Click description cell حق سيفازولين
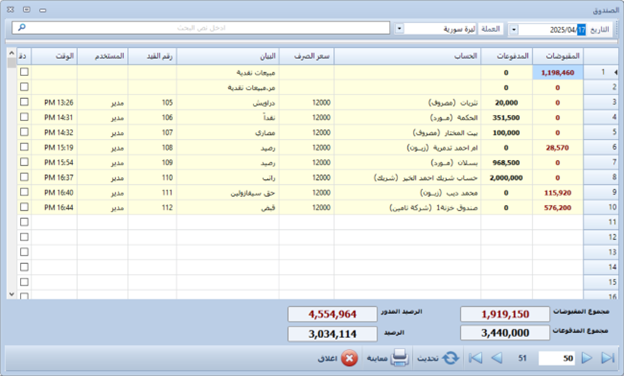This screenshot has height=376, width=624. point(228,193)
